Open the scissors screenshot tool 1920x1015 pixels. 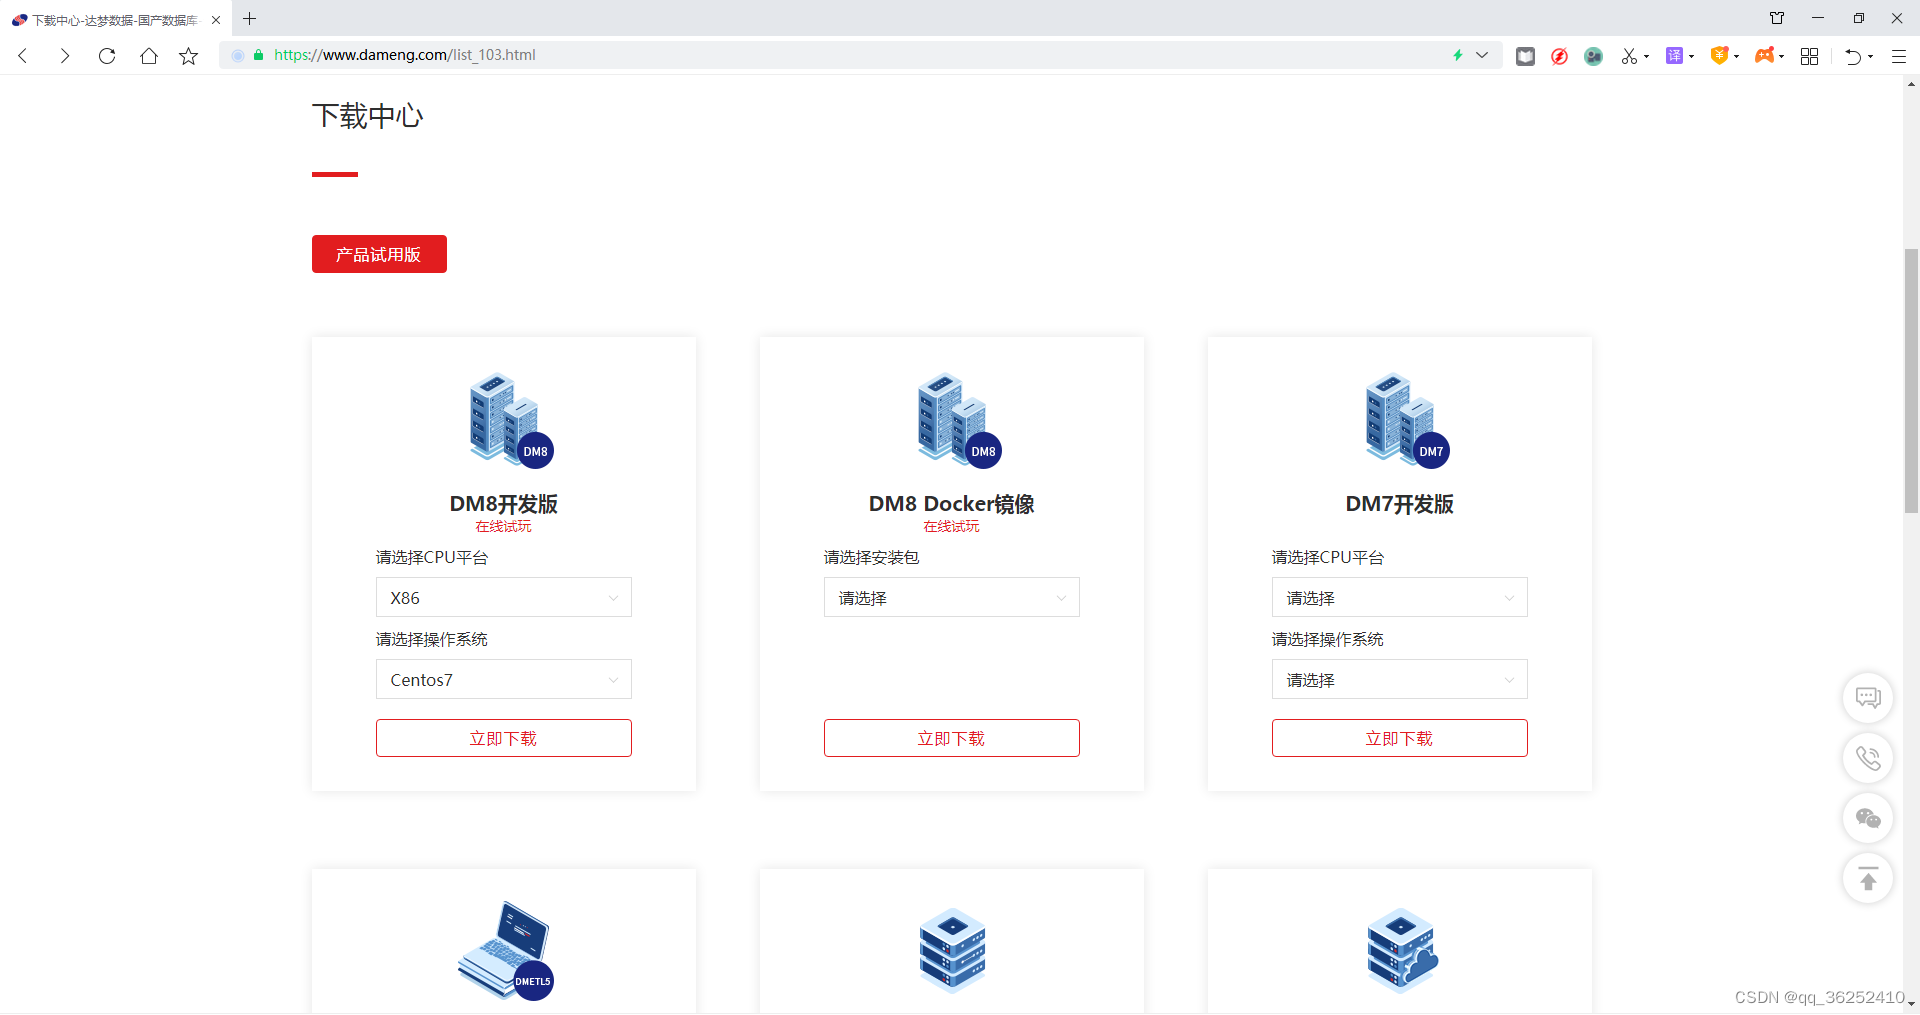pos(1629,56)
